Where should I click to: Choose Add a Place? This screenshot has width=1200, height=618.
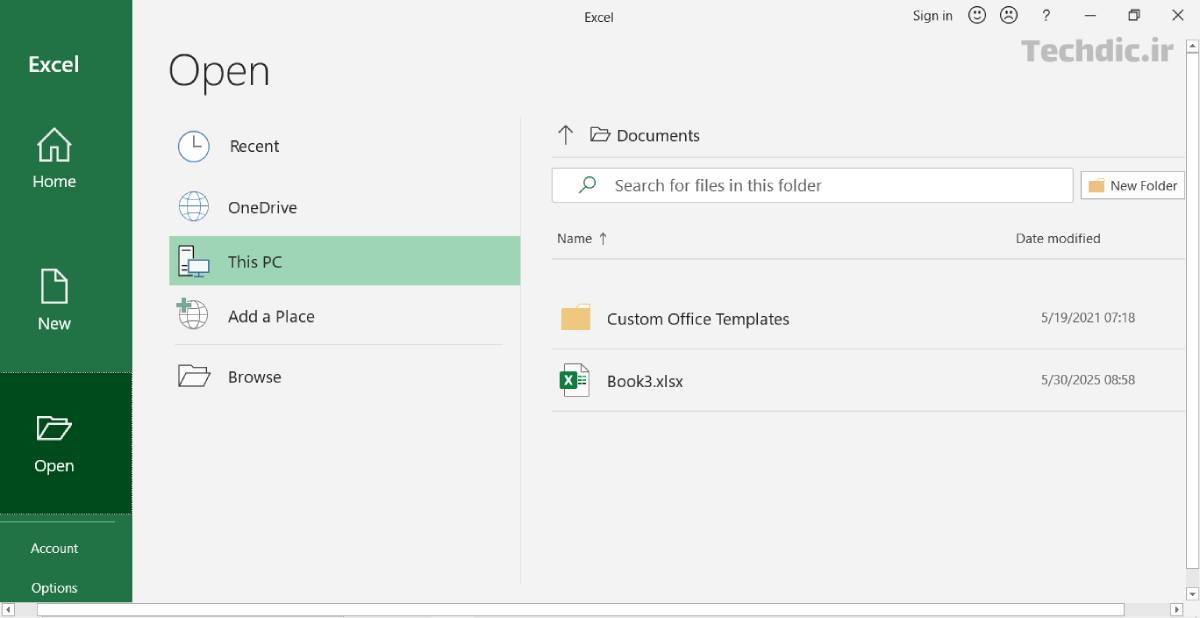tap(345, 316)
